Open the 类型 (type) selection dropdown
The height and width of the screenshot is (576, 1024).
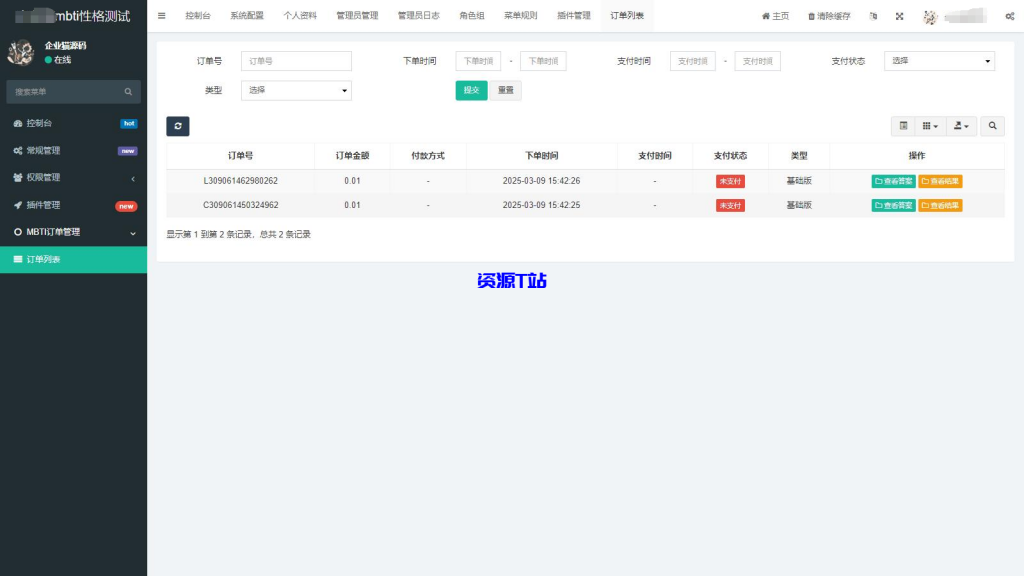point(296,90)
